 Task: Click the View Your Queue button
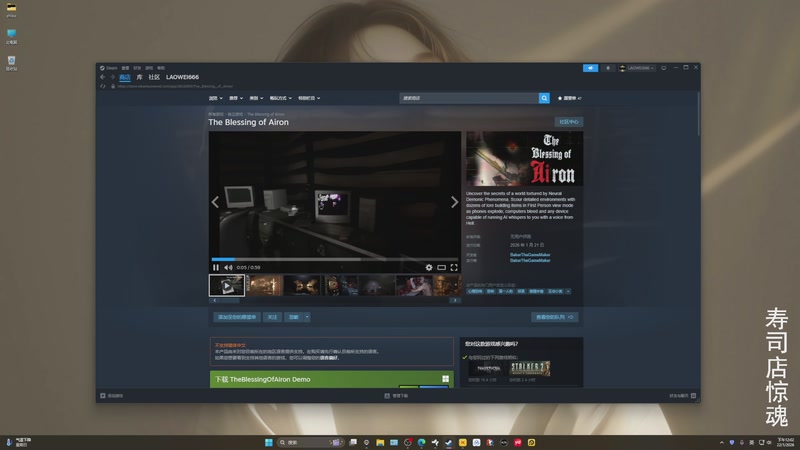(555, 317)
